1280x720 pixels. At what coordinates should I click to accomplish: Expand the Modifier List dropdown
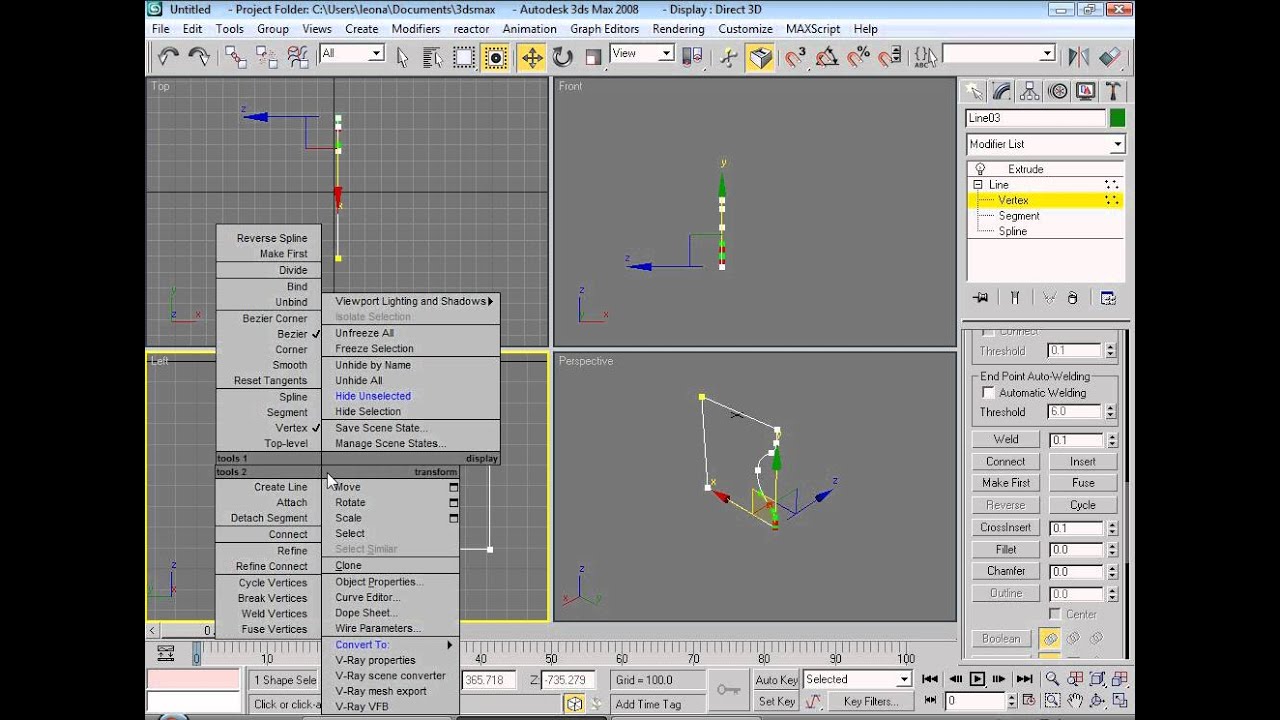coord(1045,144)
